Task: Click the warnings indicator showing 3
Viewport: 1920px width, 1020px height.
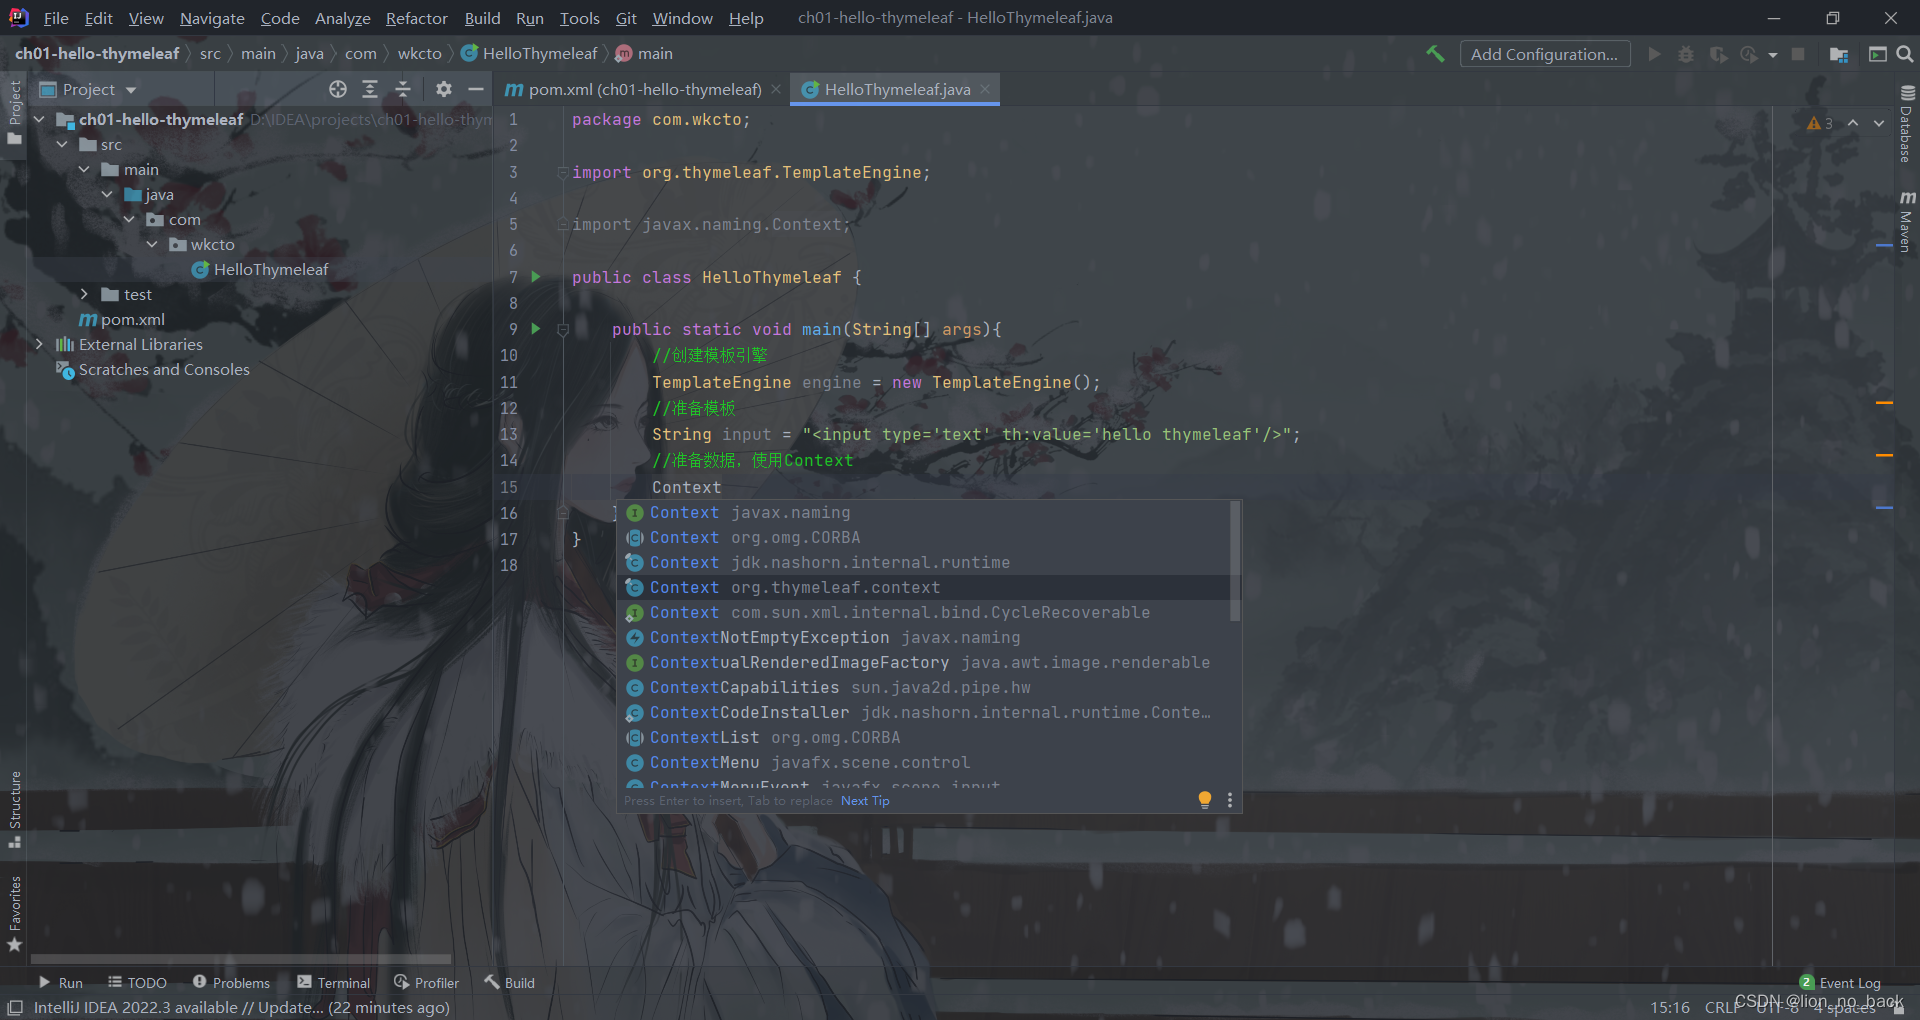Action: tap(1820, 123)
